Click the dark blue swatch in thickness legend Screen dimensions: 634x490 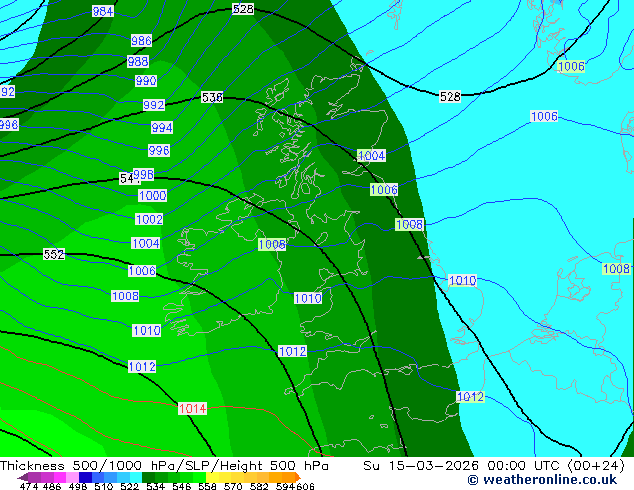coord(85,477)
